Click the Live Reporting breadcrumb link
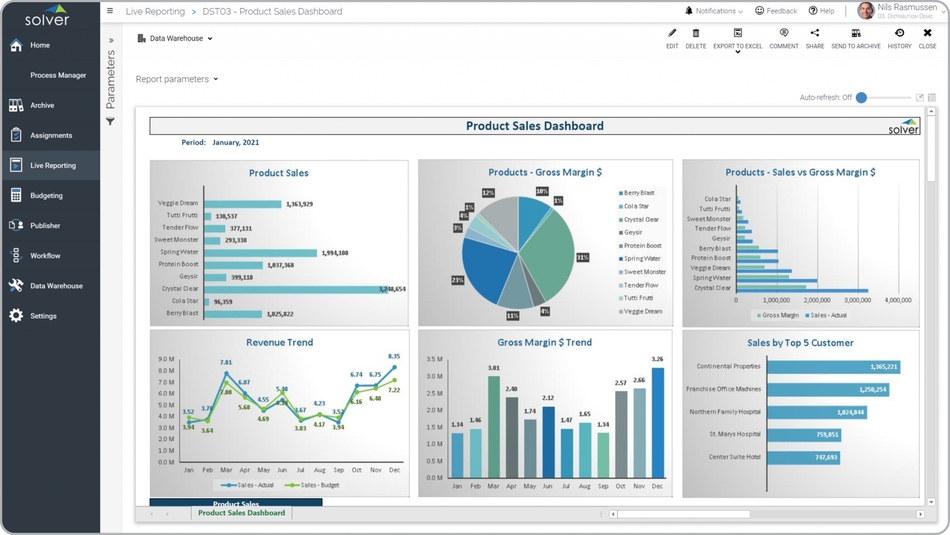This screenshot has height=535, width=950. tap(155, 12)
